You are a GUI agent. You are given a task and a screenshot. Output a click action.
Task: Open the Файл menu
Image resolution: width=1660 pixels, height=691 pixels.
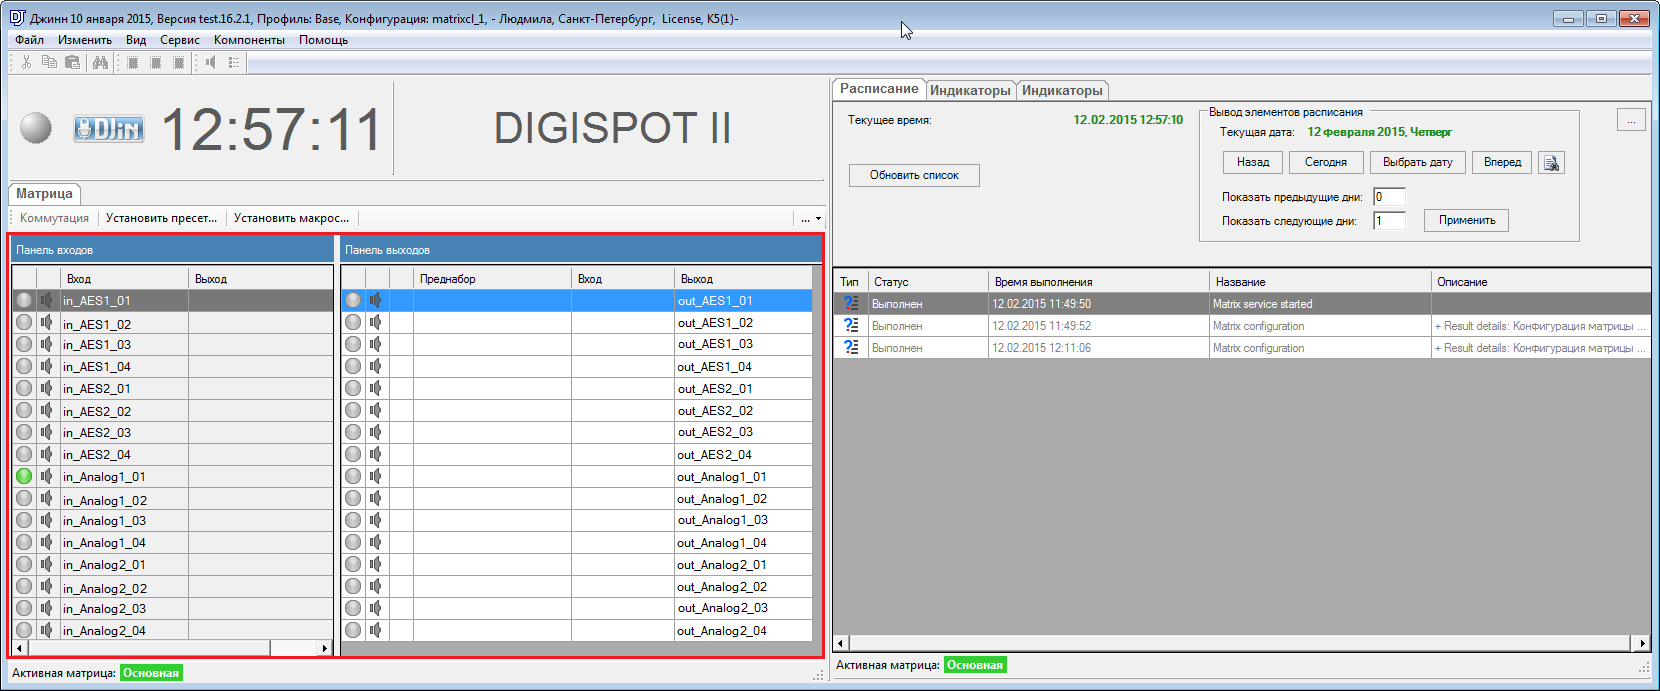coord(29,40)
